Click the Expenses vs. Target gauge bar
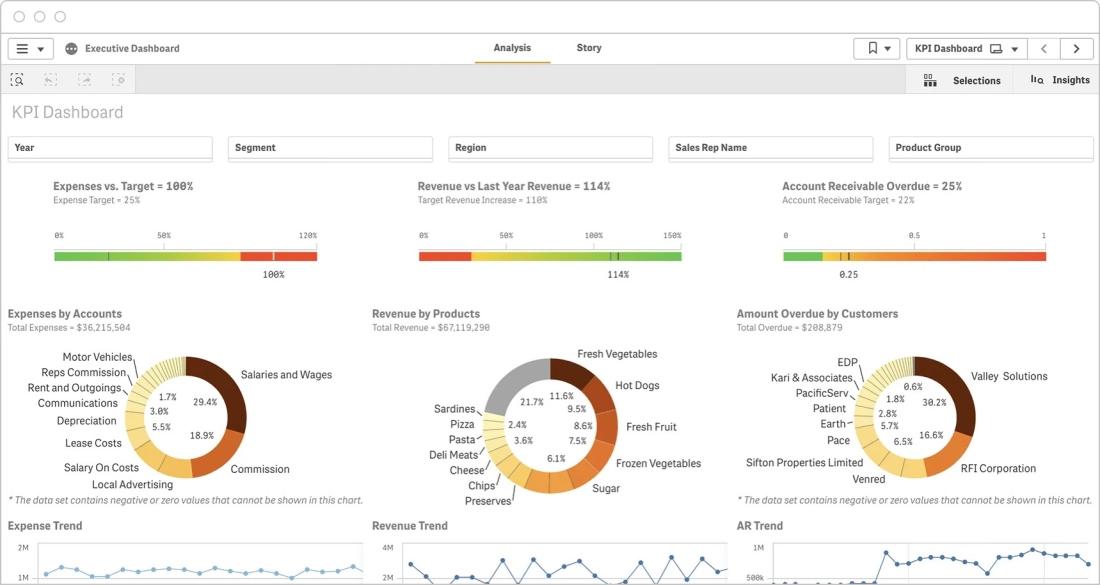 pyautogui.click(x=186, y=257)
